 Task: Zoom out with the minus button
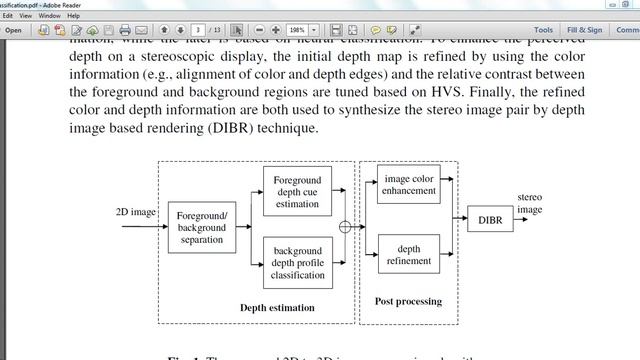click(259, 30)
